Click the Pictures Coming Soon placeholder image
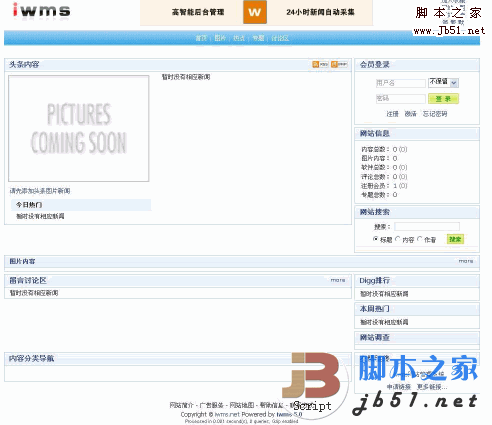The height and width of the screenshot is (425, 492). [79, 129]
